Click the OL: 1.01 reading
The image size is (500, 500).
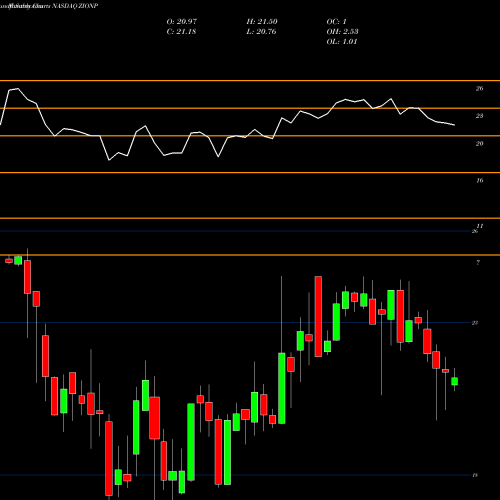click(x=342, y=42)
